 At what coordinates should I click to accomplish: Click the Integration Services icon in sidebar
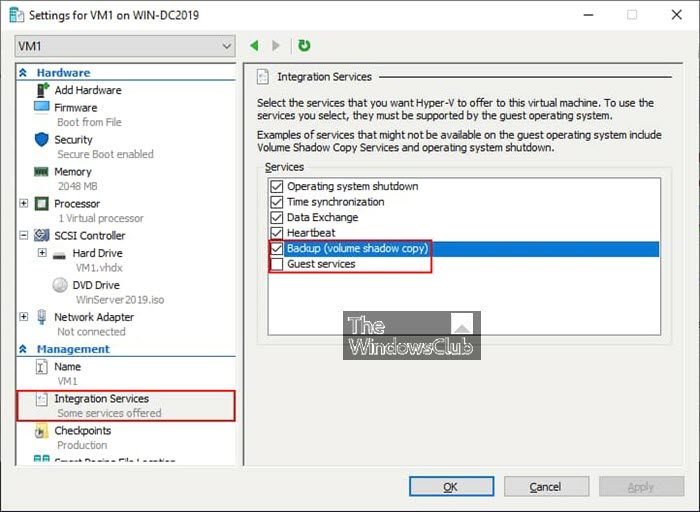42,399
